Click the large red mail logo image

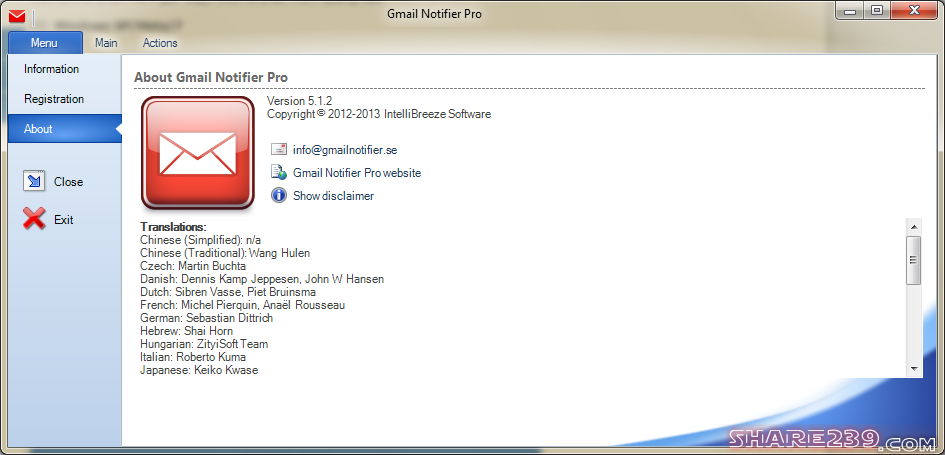click(198, 153)
